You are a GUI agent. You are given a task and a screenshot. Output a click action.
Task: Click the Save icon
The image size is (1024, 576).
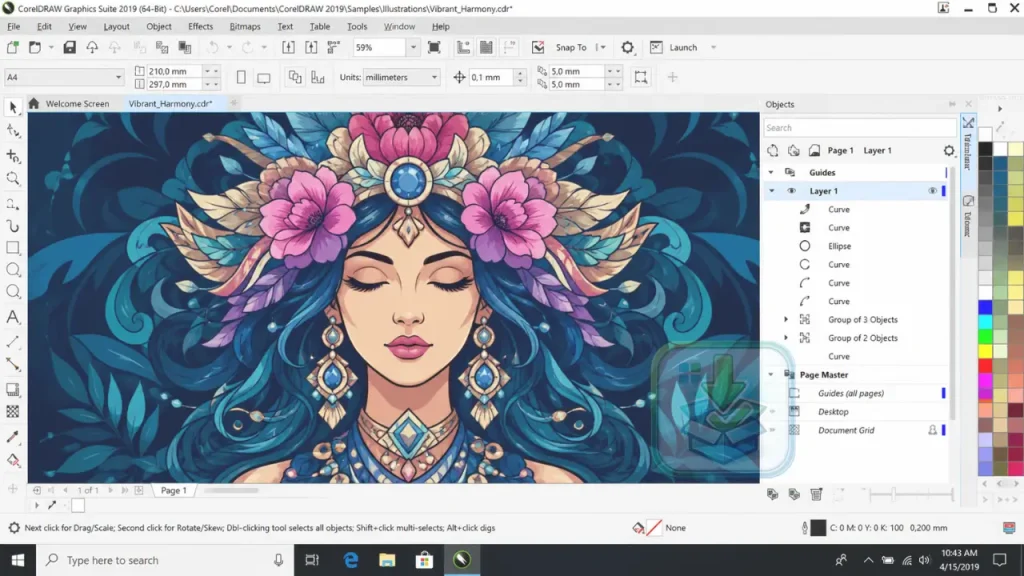pyautogui.click(x=69, y=47)
